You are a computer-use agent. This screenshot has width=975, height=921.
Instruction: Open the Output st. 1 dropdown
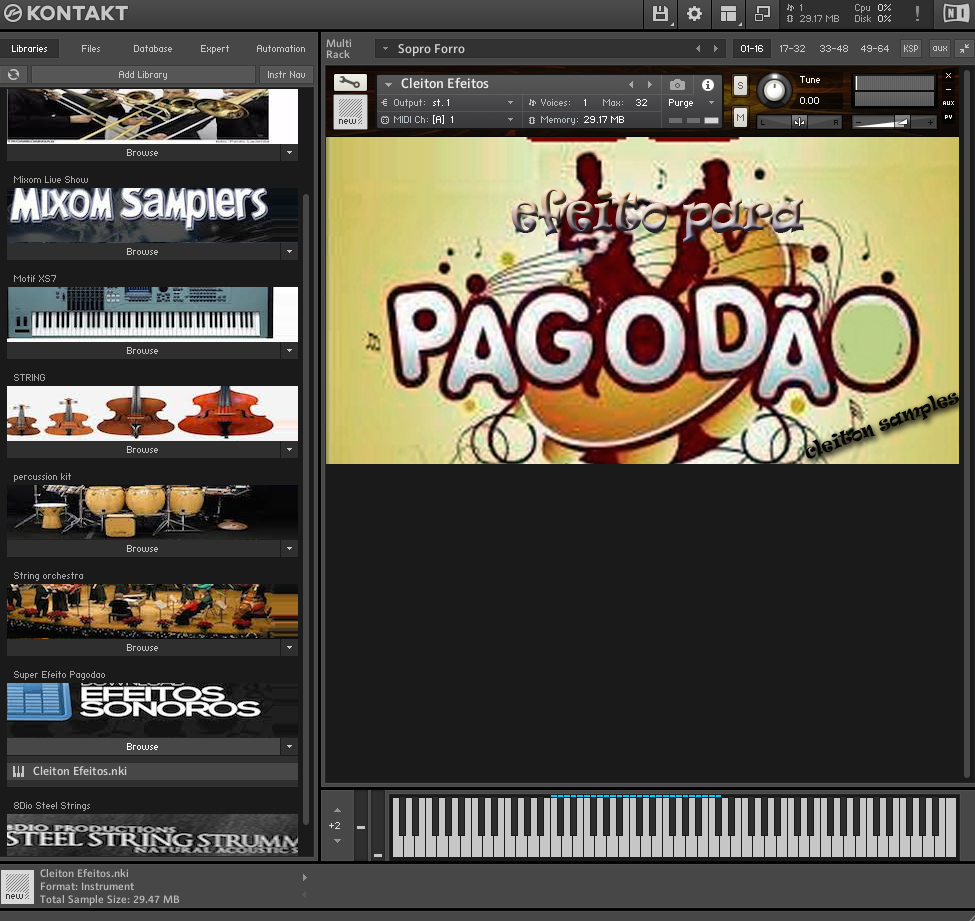(x=511, y=103)
